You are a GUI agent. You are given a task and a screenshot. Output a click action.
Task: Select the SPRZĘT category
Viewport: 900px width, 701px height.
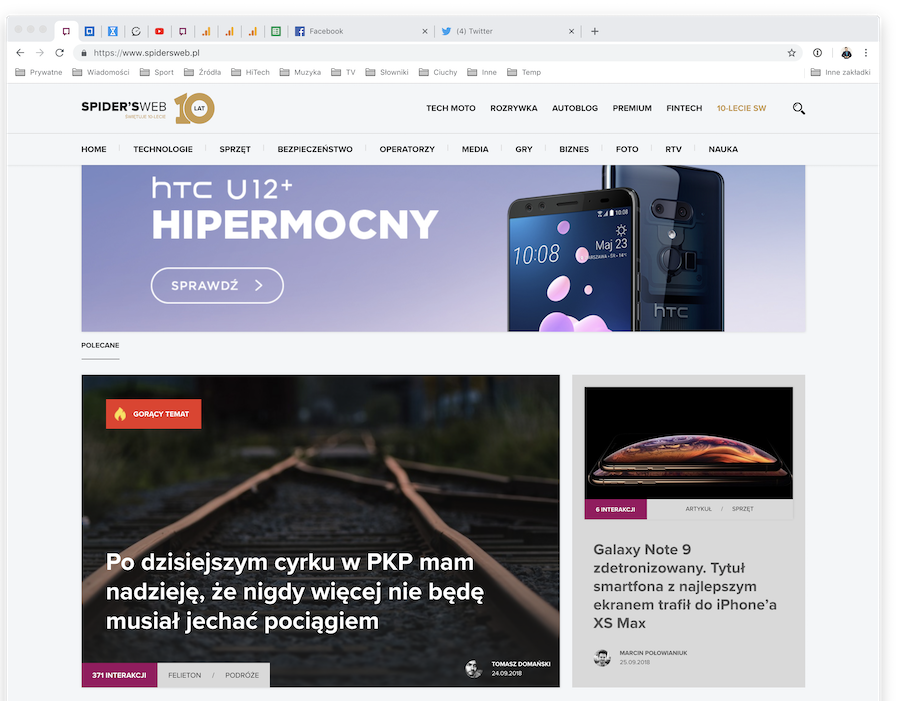point(235,149)
